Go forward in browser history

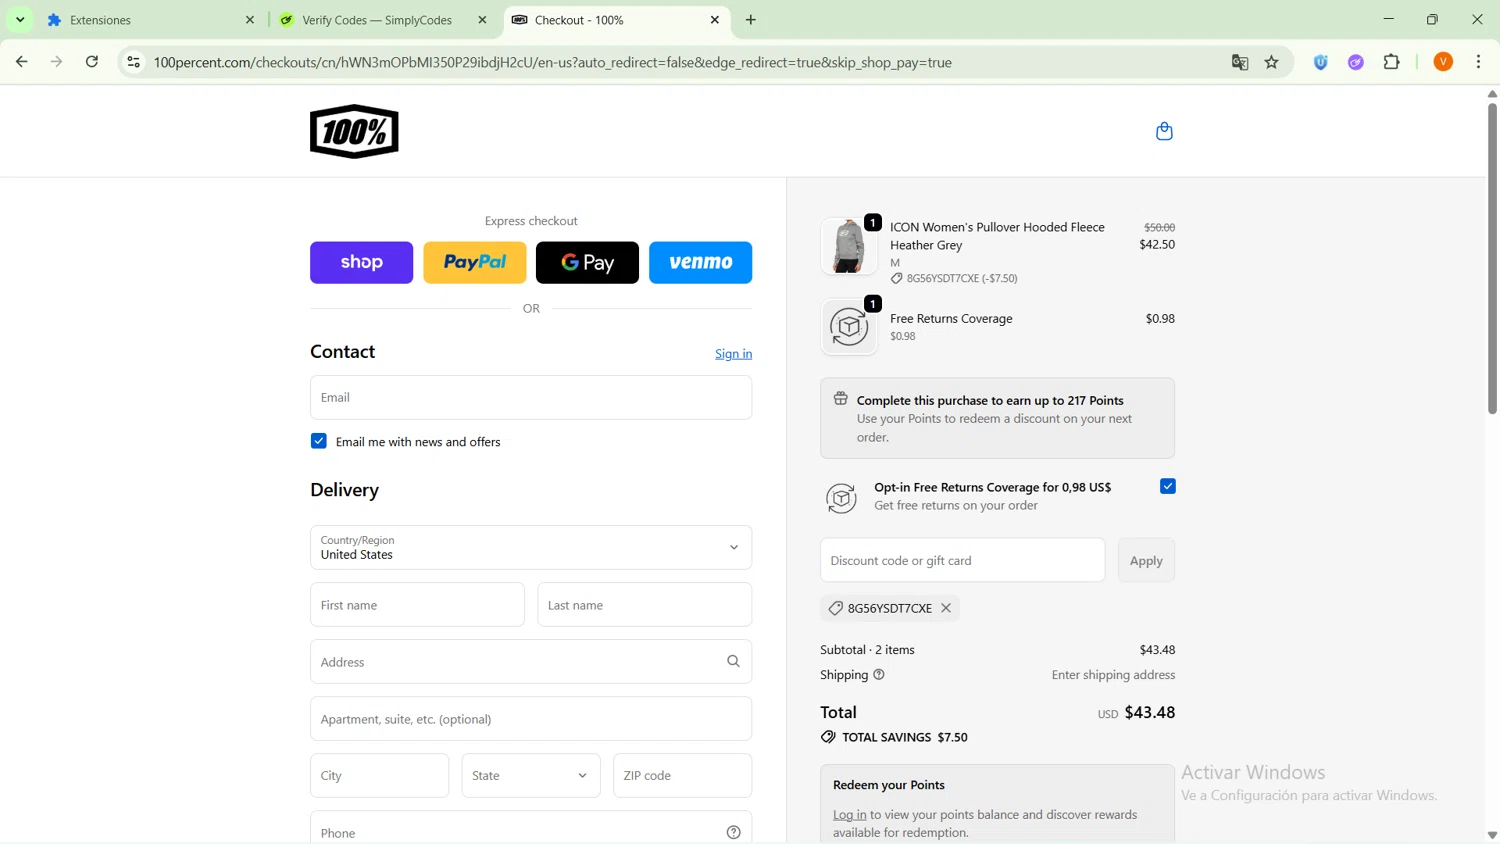tap(57, 62)
